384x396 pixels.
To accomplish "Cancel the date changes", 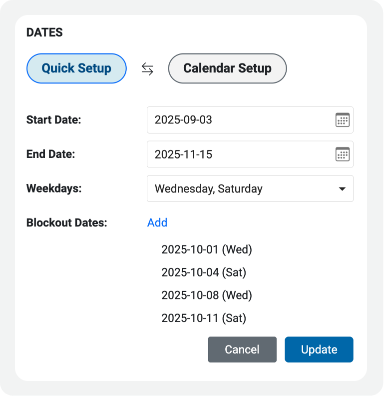I will [x=242, y=349].
